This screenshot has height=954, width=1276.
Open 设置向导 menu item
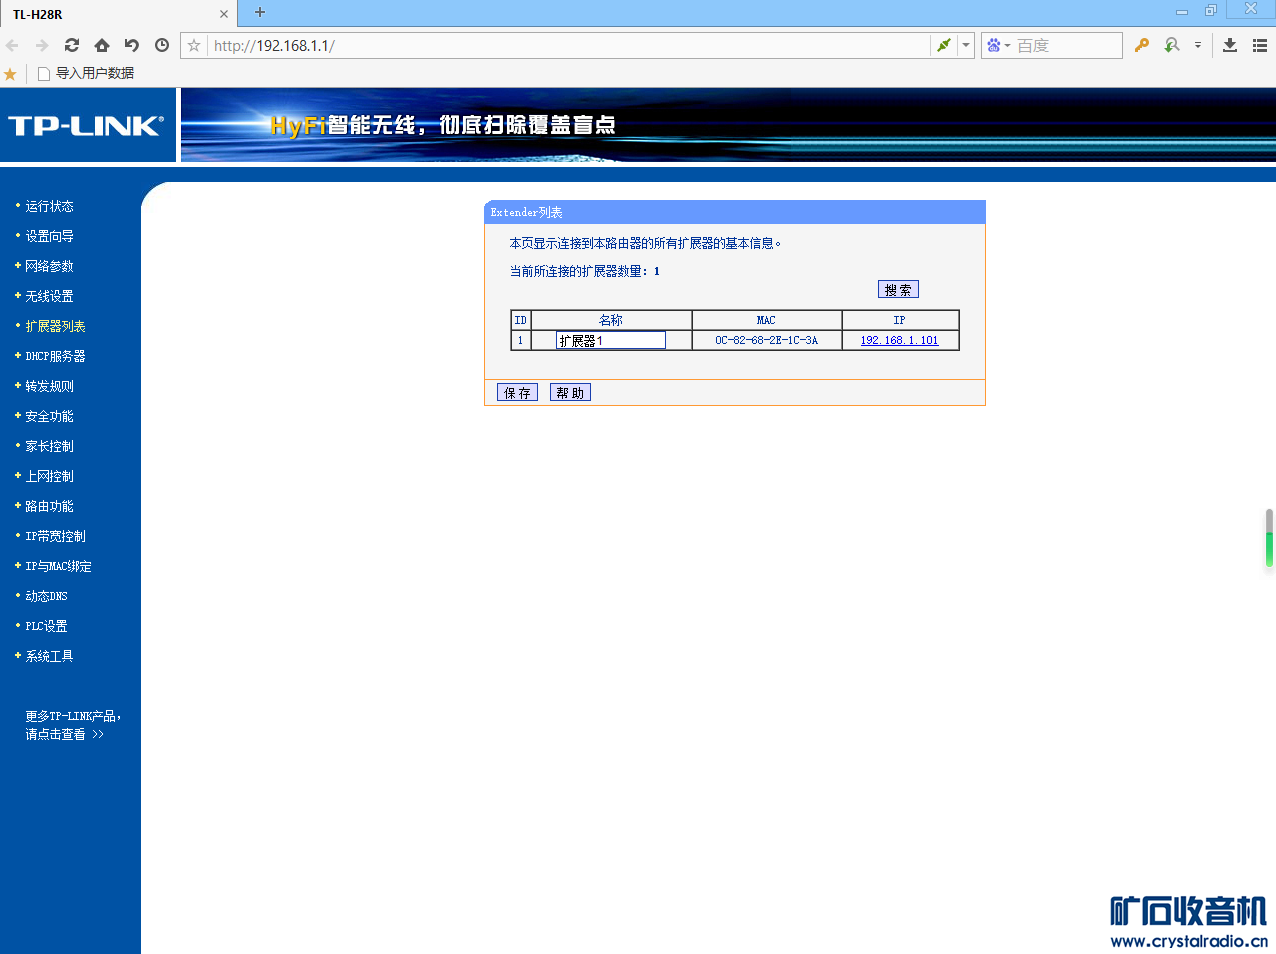point(49,236)
